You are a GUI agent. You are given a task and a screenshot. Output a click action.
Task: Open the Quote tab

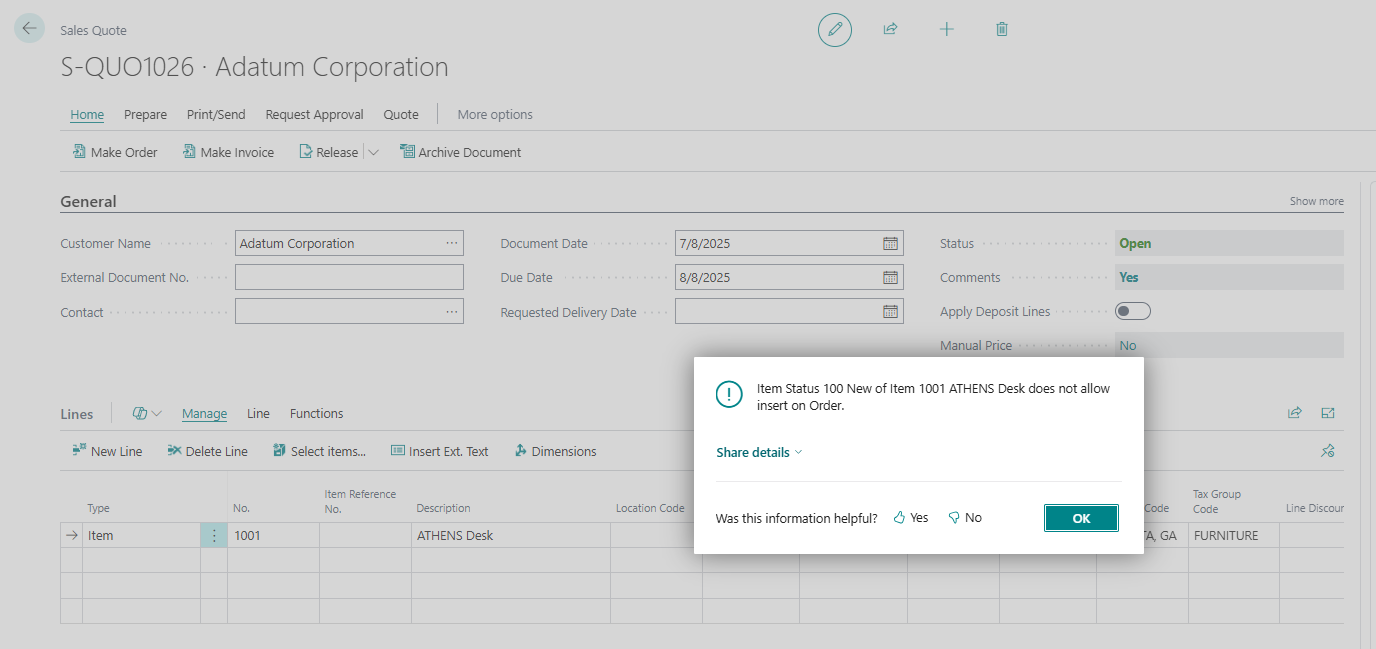point(401,114)
